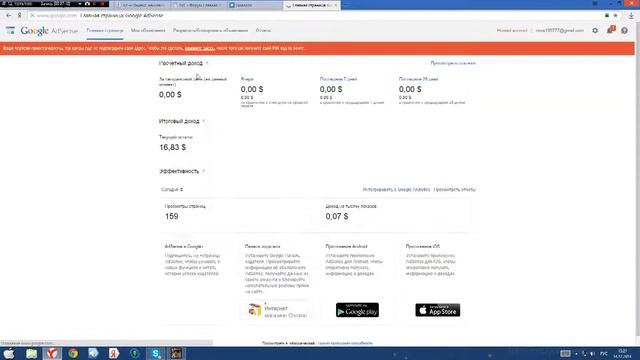The width and height of the screenshot is (640, 360).
Task: Click help icon next to Итоговый доход
Action: tap(204, 121)
